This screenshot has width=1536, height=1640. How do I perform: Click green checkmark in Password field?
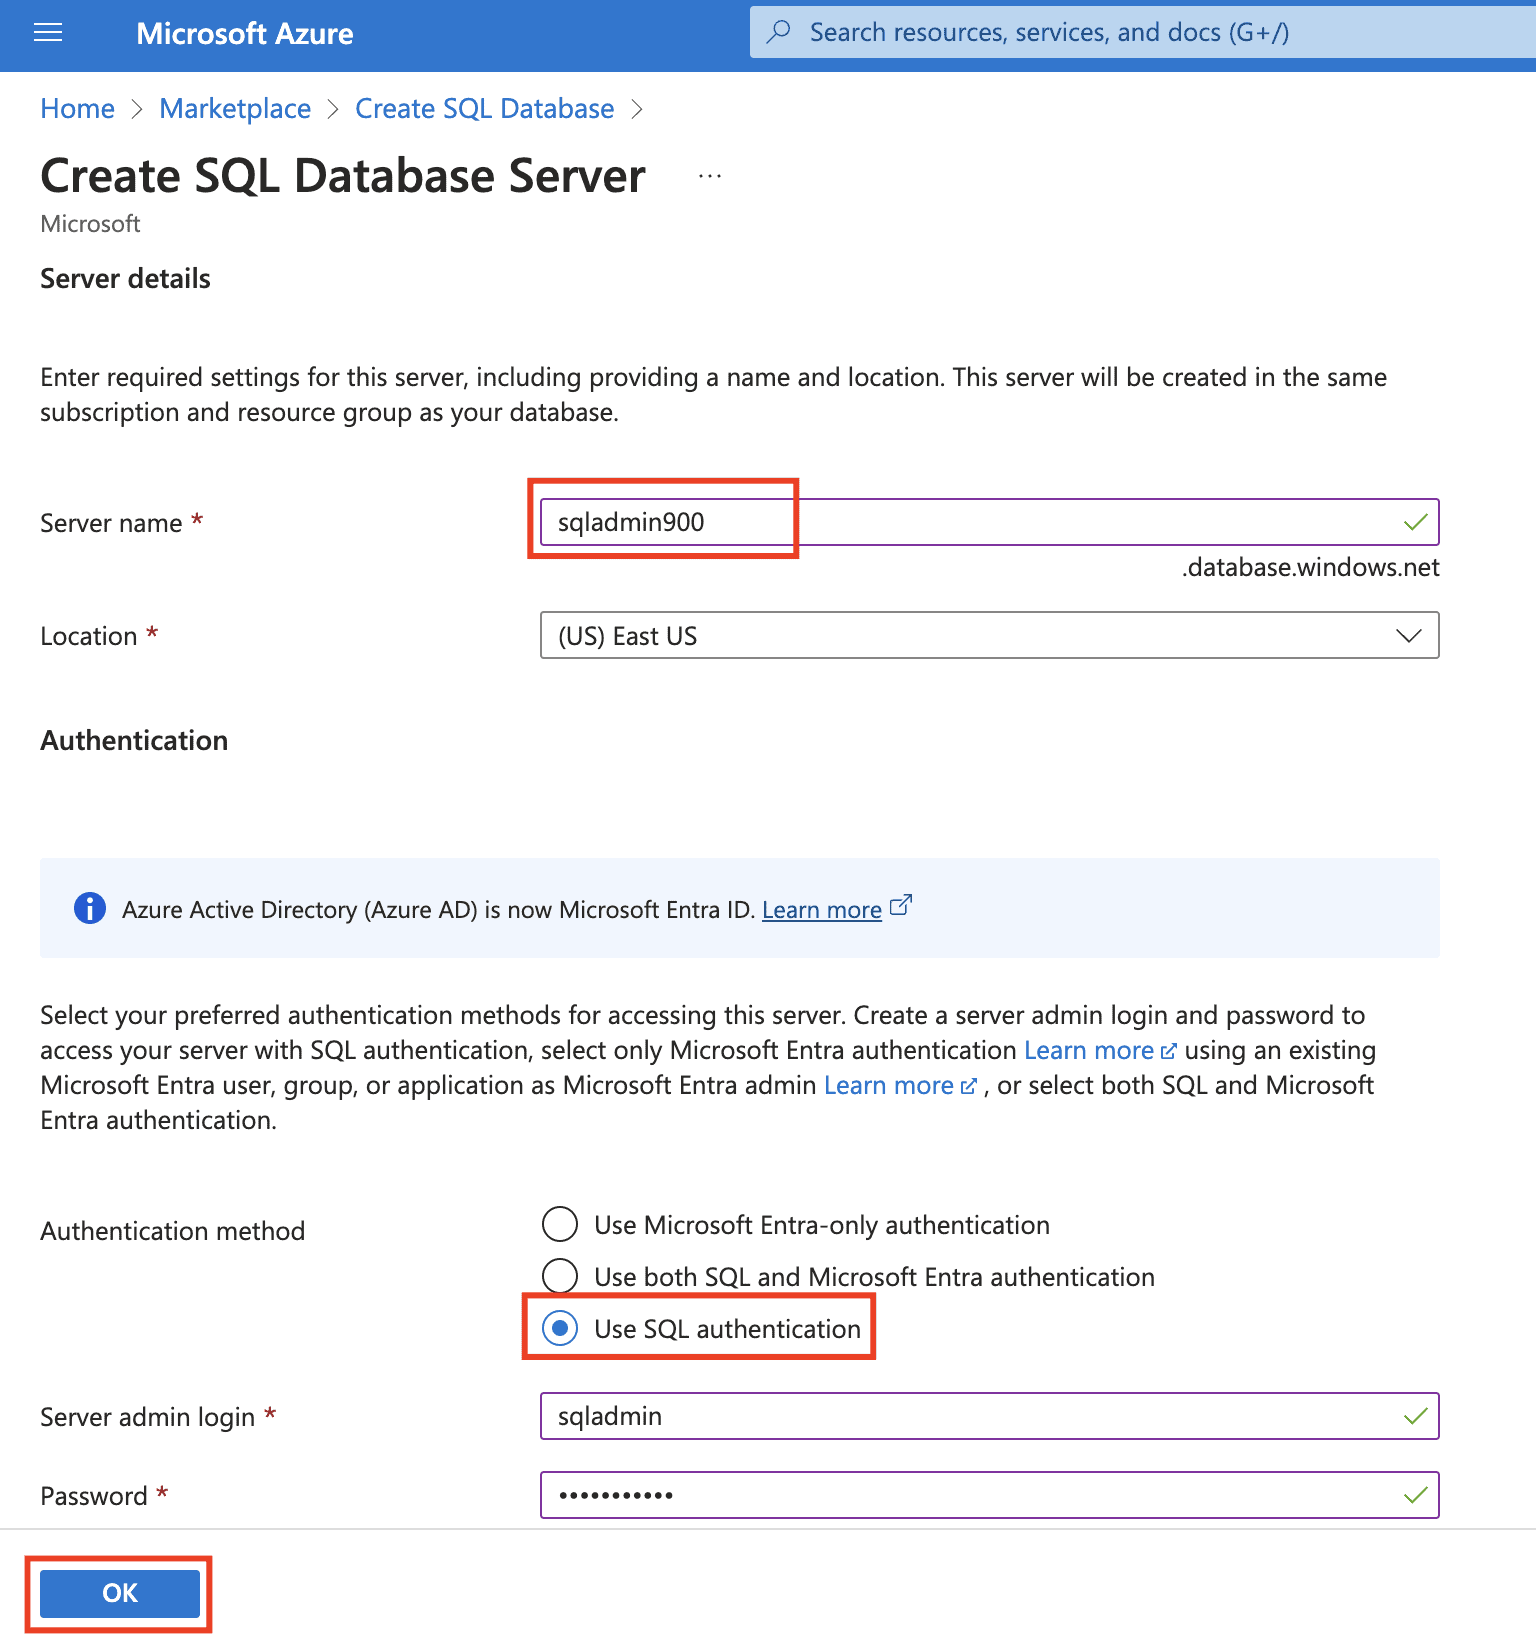(x=1414, y=1495)
